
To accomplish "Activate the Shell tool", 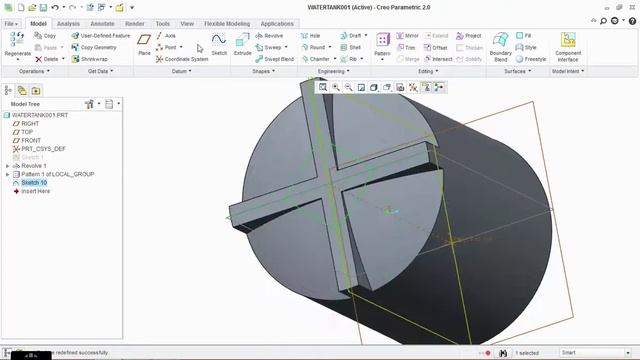I will click(351, 47).
